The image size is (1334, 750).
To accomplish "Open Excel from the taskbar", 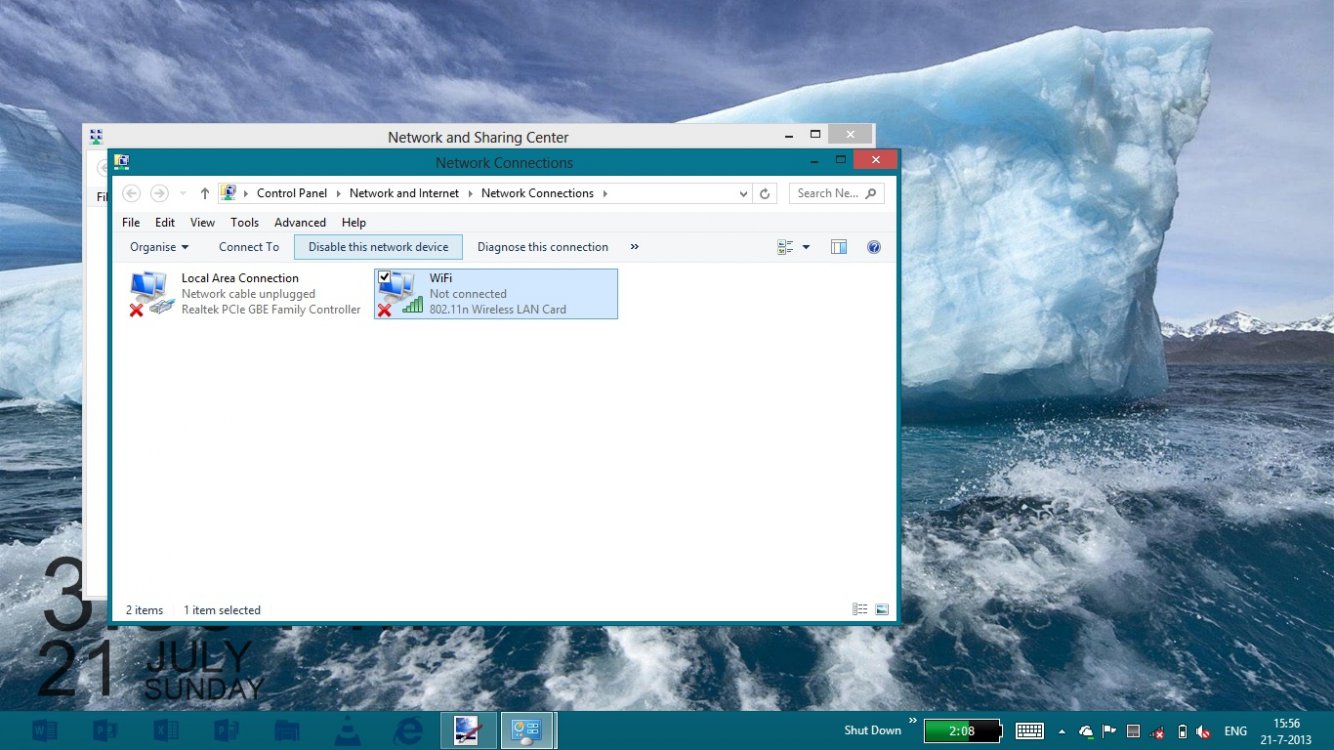I will [x=166, y=730].
